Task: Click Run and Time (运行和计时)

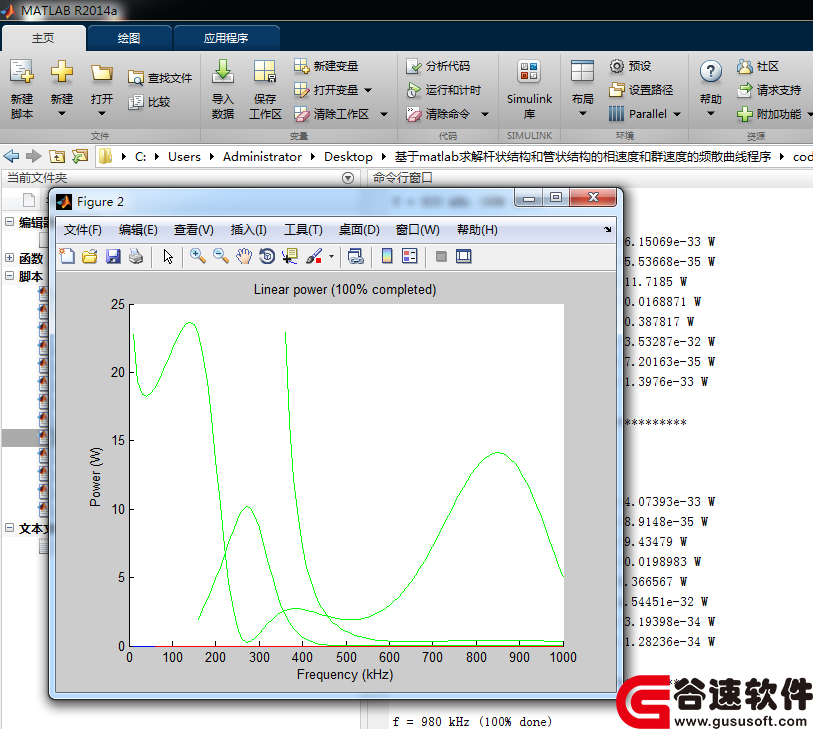Action: click(x=444, y=90)
